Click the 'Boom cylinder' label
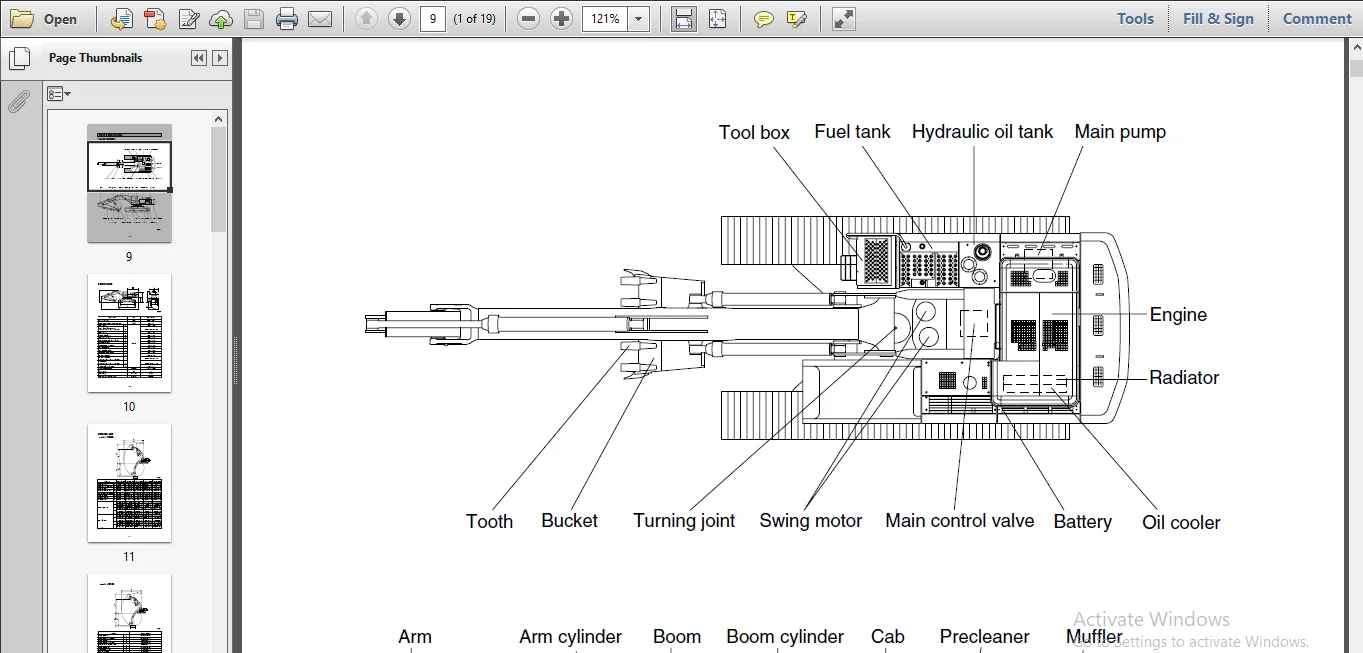The image size is (1363, 653). tap(785, 637)
